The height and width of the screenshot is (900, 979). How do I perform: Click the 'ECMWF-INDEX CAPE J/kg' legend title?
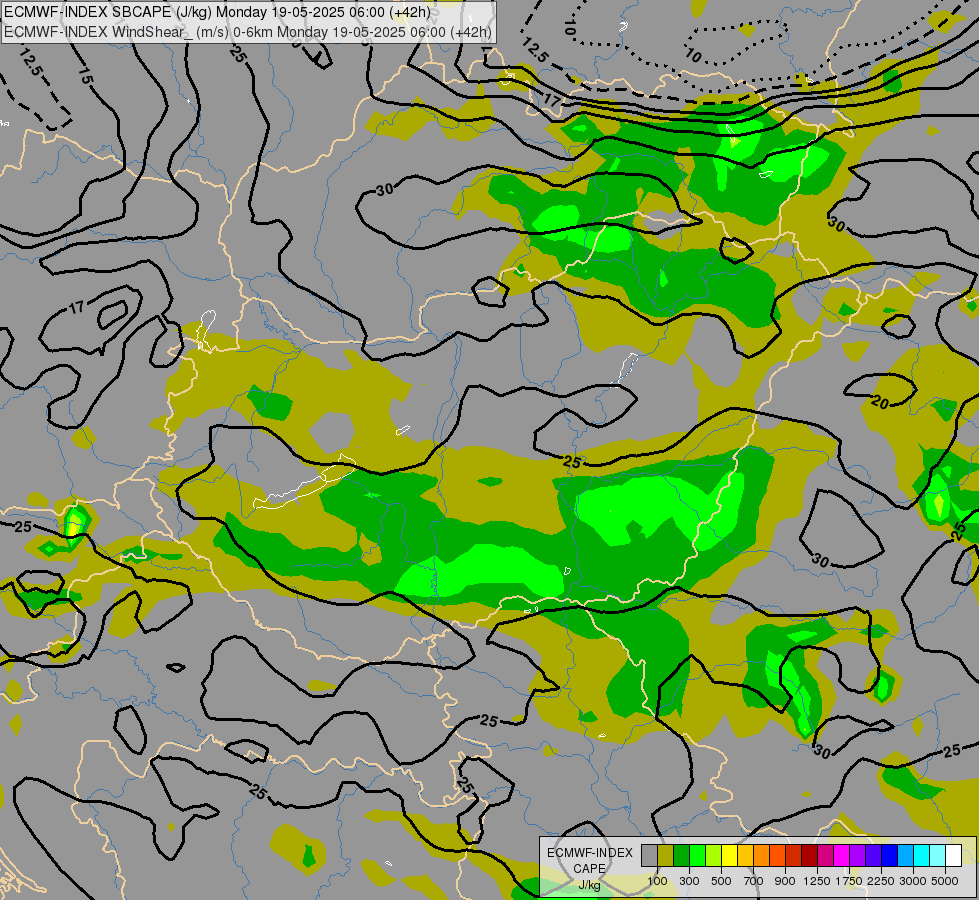pyautogui.click(x=589, y=869)
